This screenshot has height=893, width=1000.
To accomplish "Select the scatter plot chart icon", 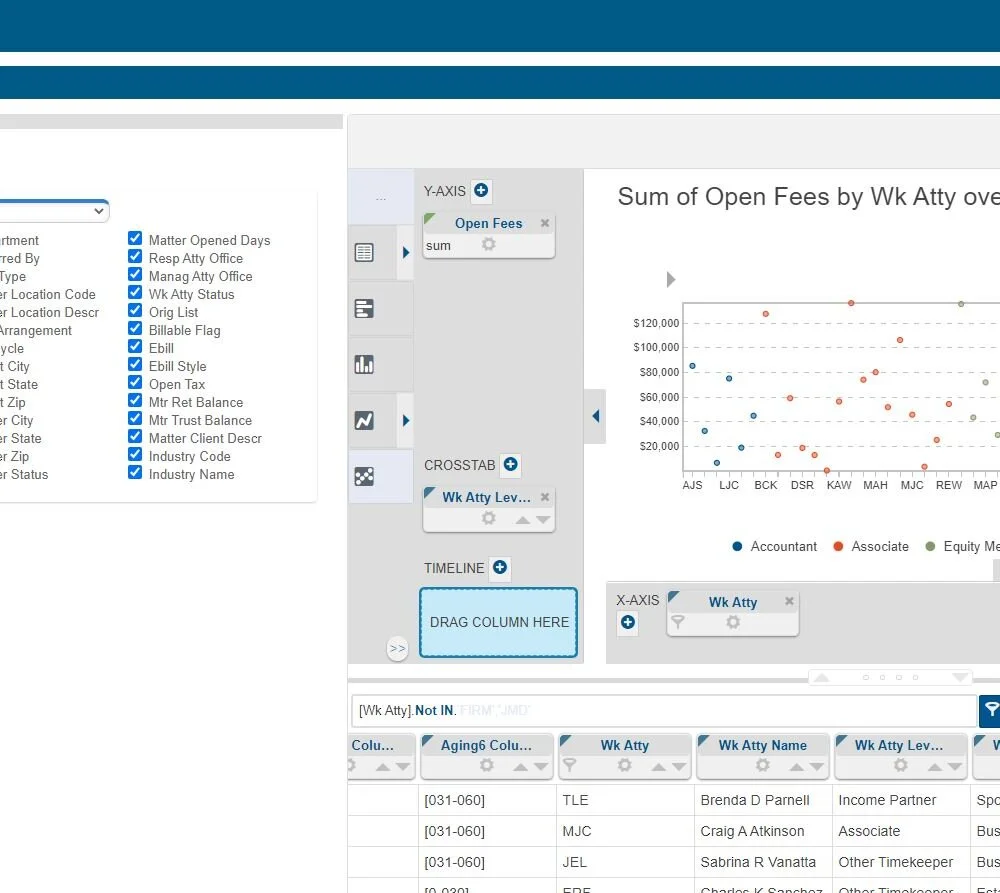I will click(x=364, y=476).
